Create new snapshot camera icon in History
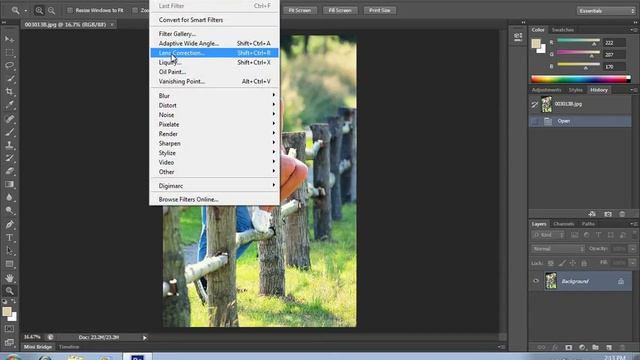This screenshot has width=640, height=360. (x=608, y=214)
